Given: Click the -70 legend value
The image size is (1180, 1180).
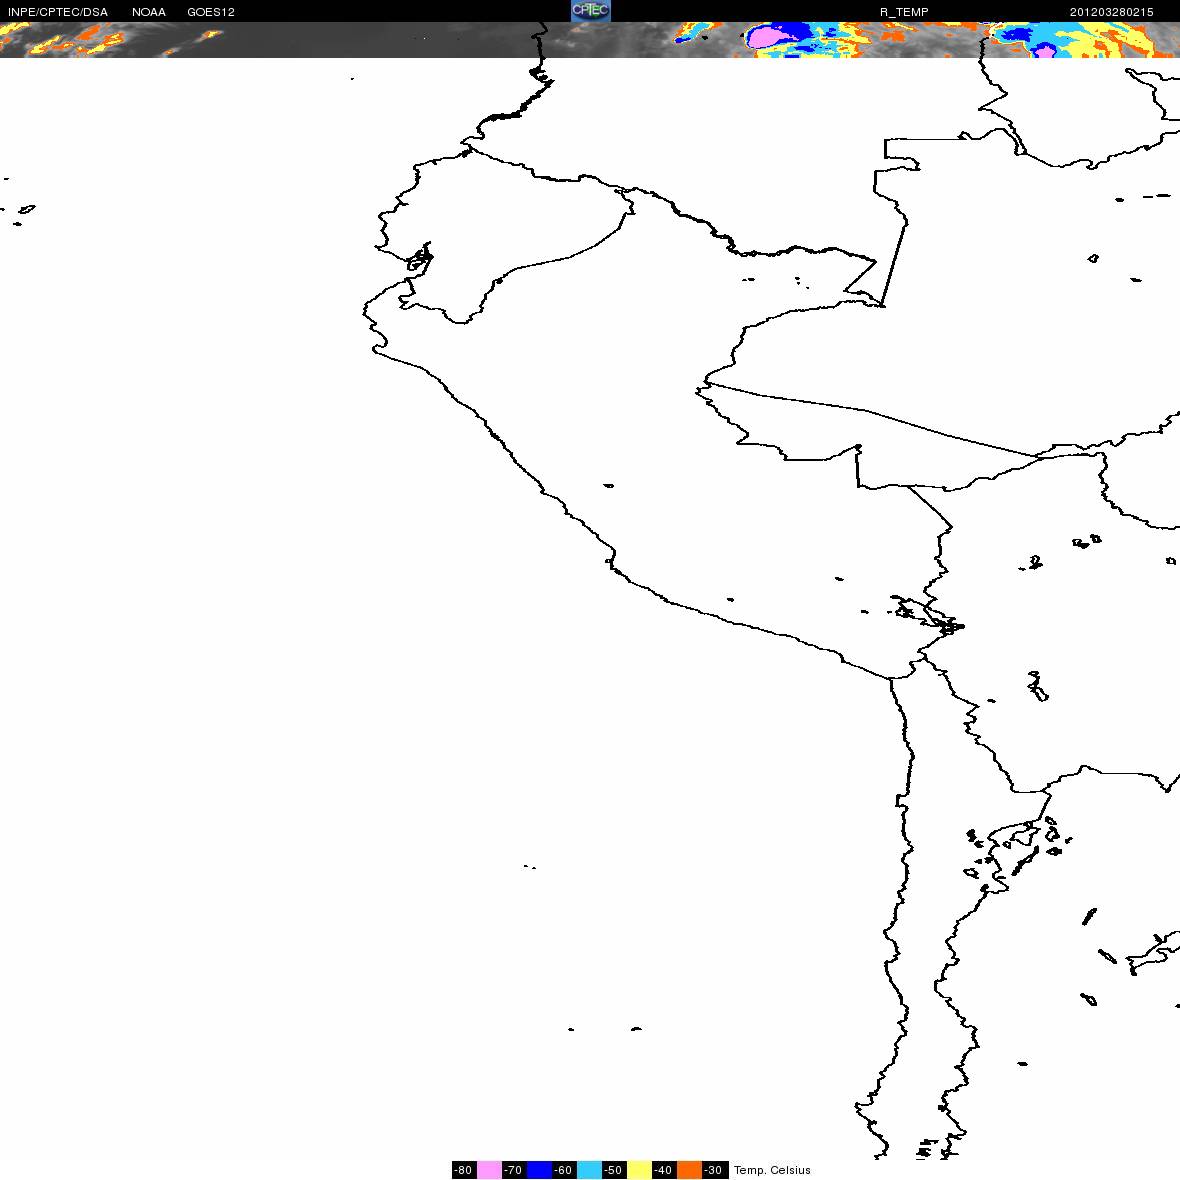Looking at the screenshot, I should (514, 1170).
